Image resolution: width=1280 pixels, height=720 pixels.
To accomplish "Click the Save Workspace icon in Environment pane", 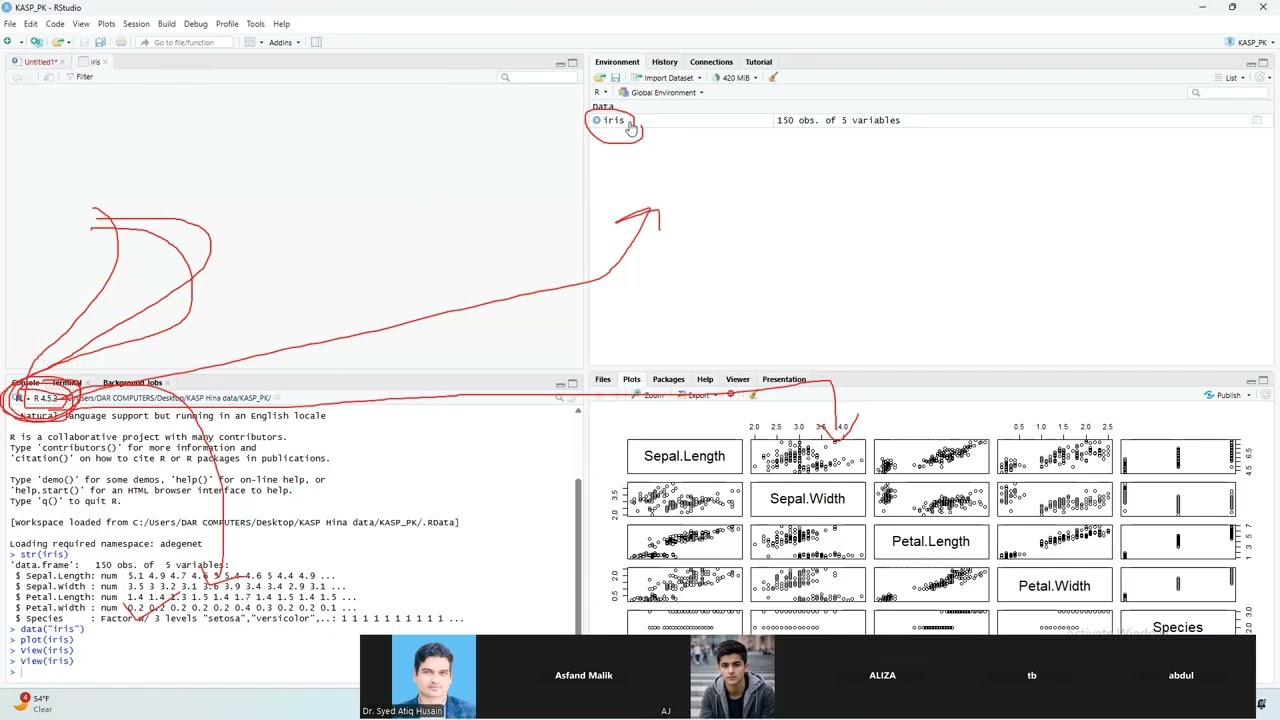I will click(615, 77).
